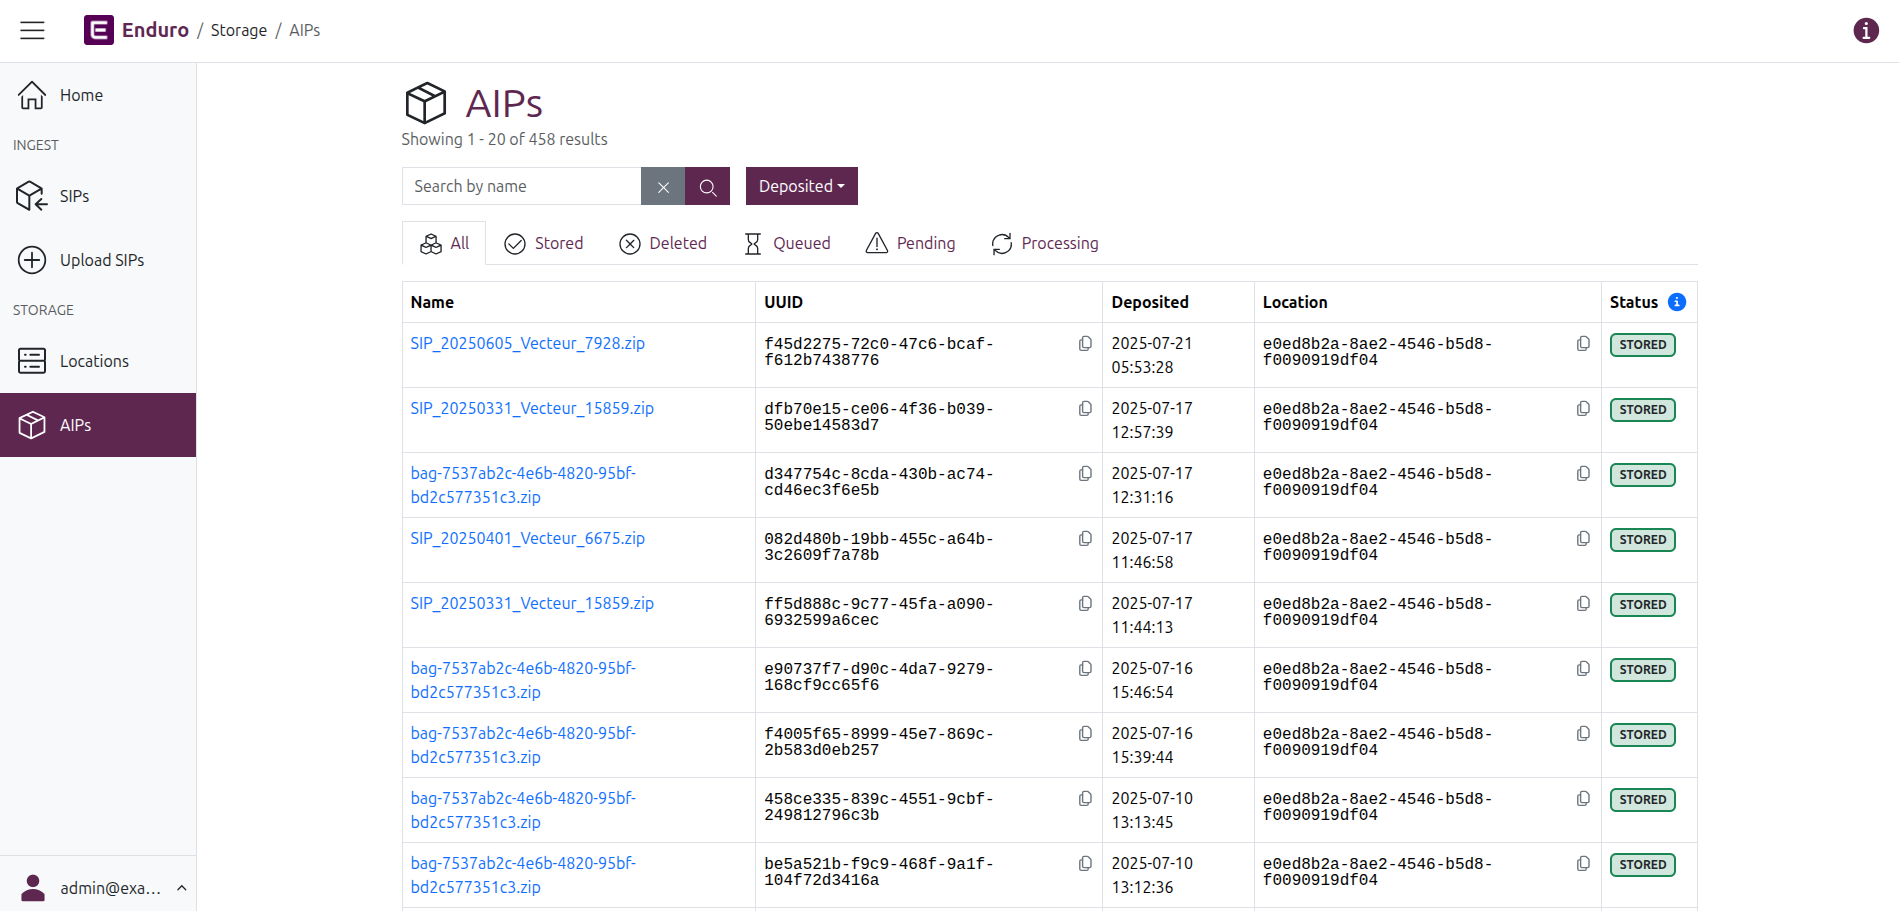The width and height of the screenshot is (1899, 911).
Task: Show Status legend info icon
Action: [1677, 302]
